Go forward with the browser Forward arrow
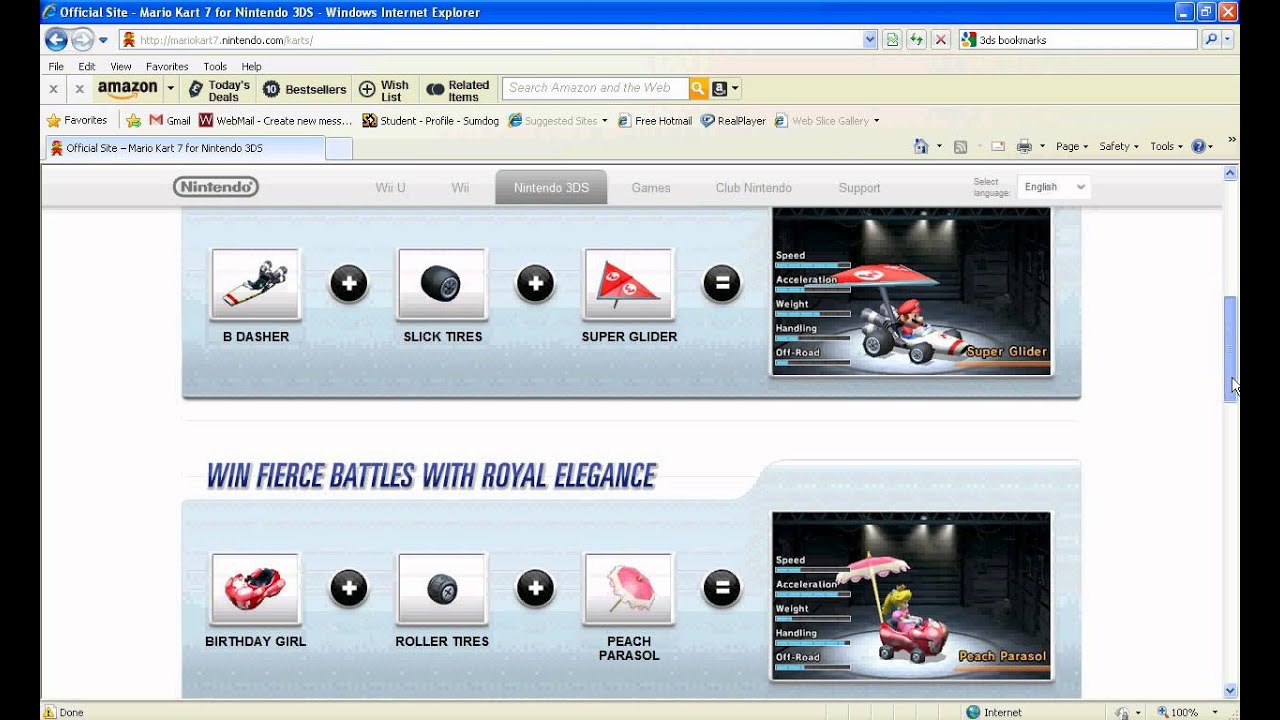 pyautogui.click(x=82, y=40)
